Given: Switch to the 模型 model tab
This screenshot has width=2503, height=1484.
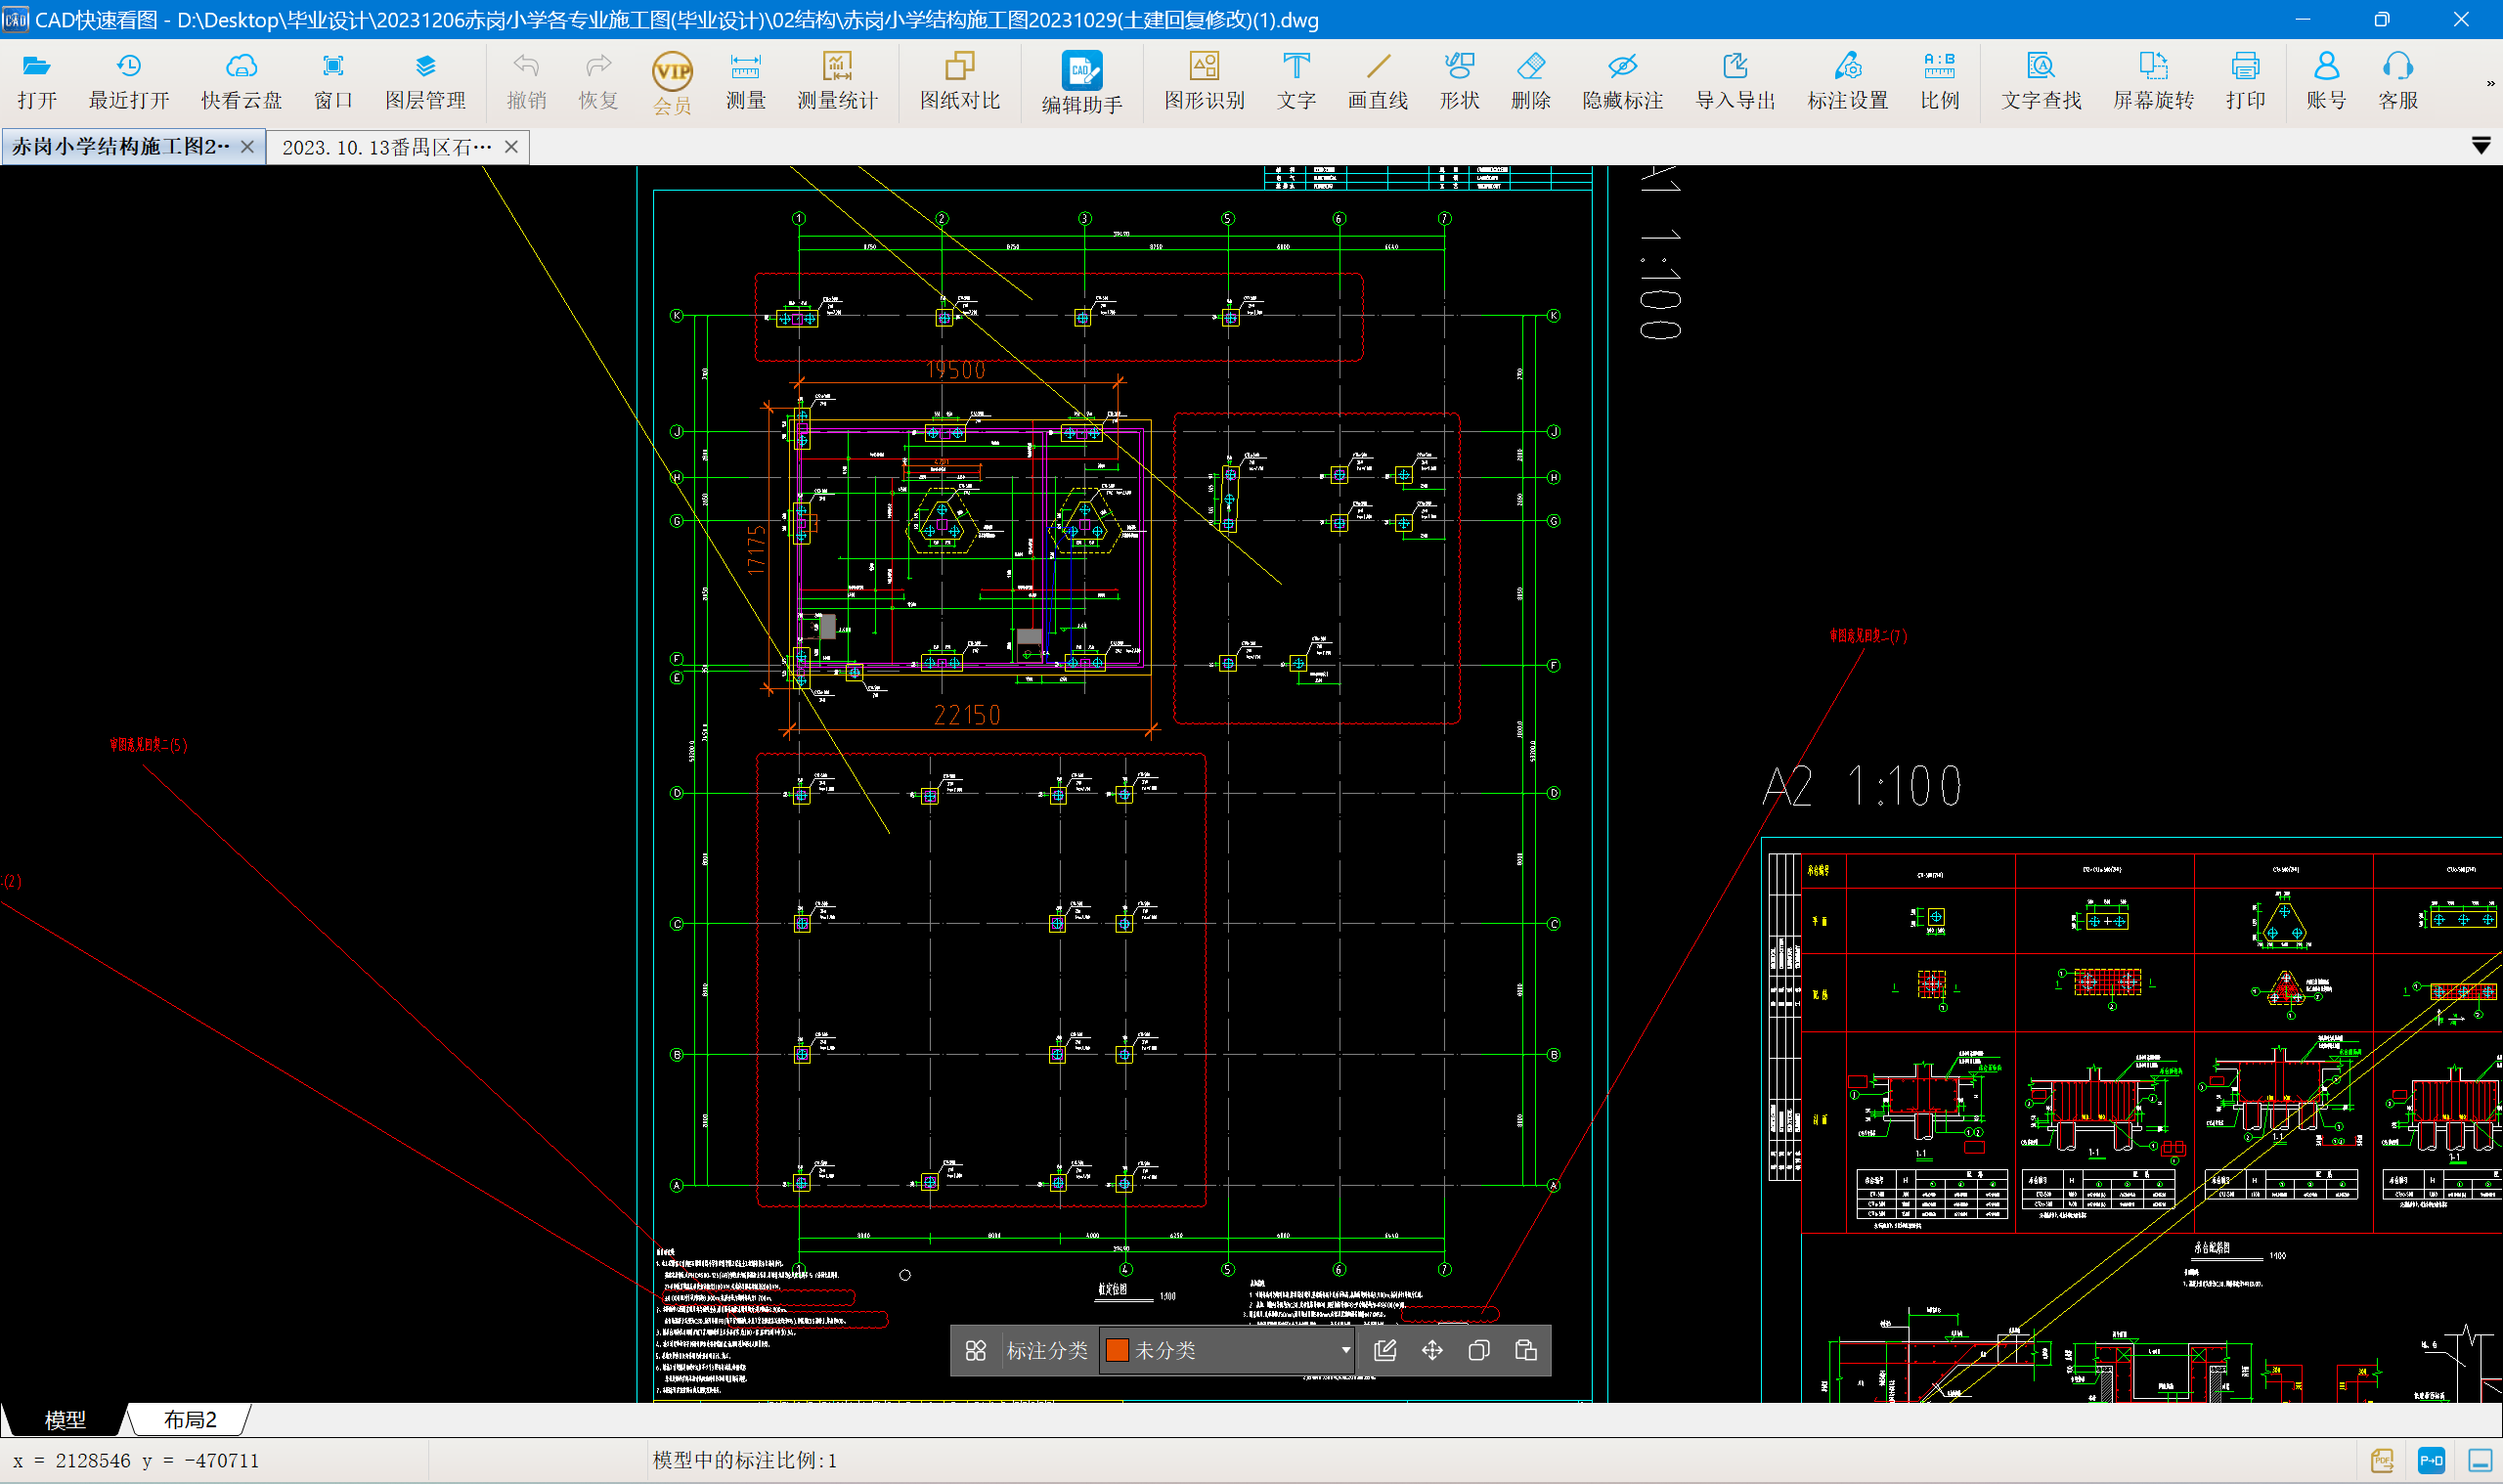Looking at the screenshot, I should [65, 1419].
